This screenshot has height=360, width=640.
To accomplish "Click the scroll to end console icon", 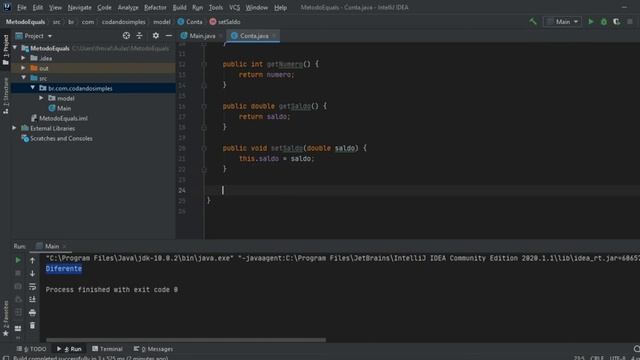I will (32, 300).
